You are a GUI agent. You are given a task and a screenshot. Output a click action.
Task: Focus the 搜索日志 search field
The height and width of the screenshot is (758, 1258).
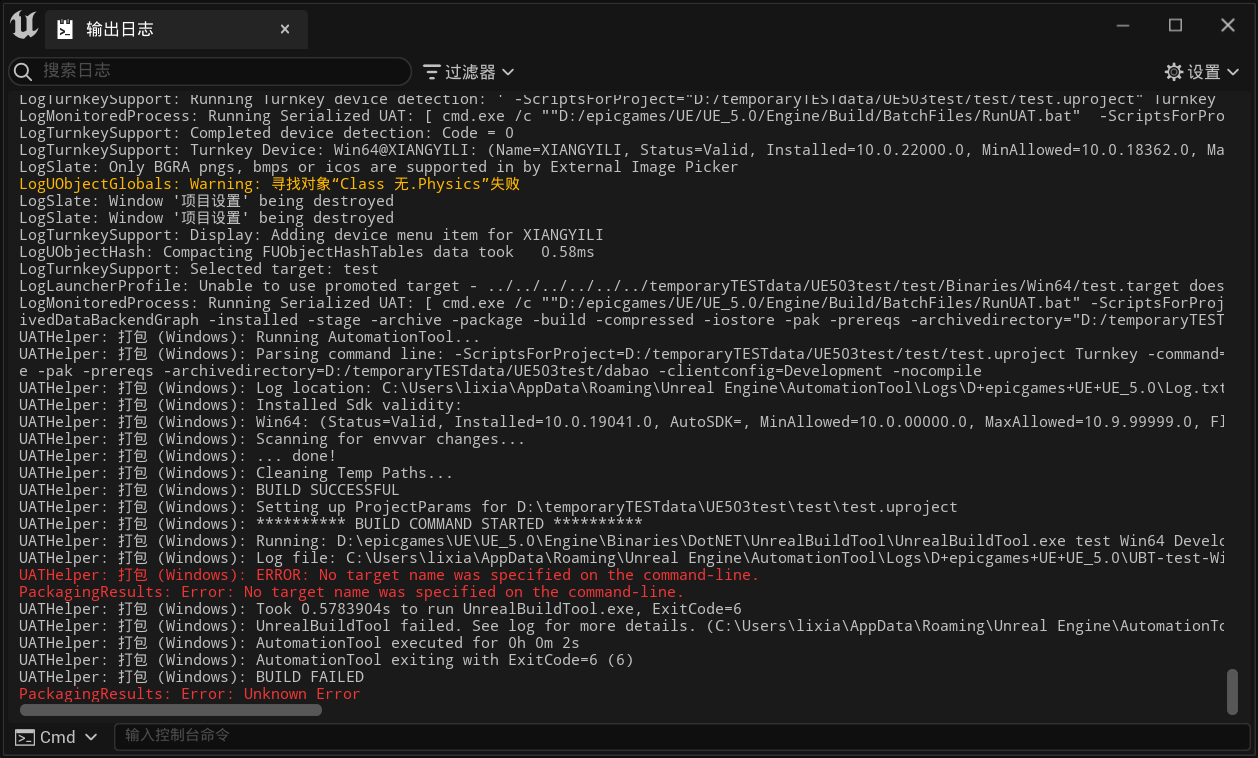[x=210, y=71]
